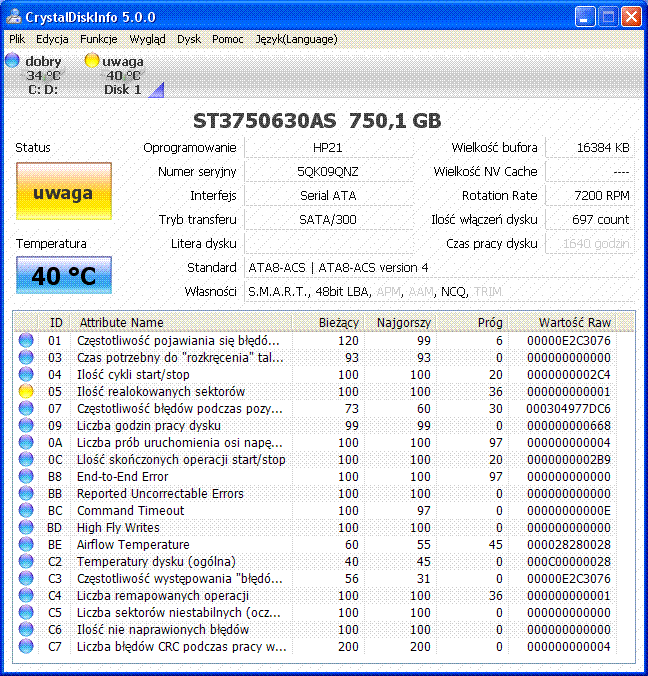648x676 pixels.
Task: Click the yellow 'uwaga' health status button
Action: pos(64,191)
